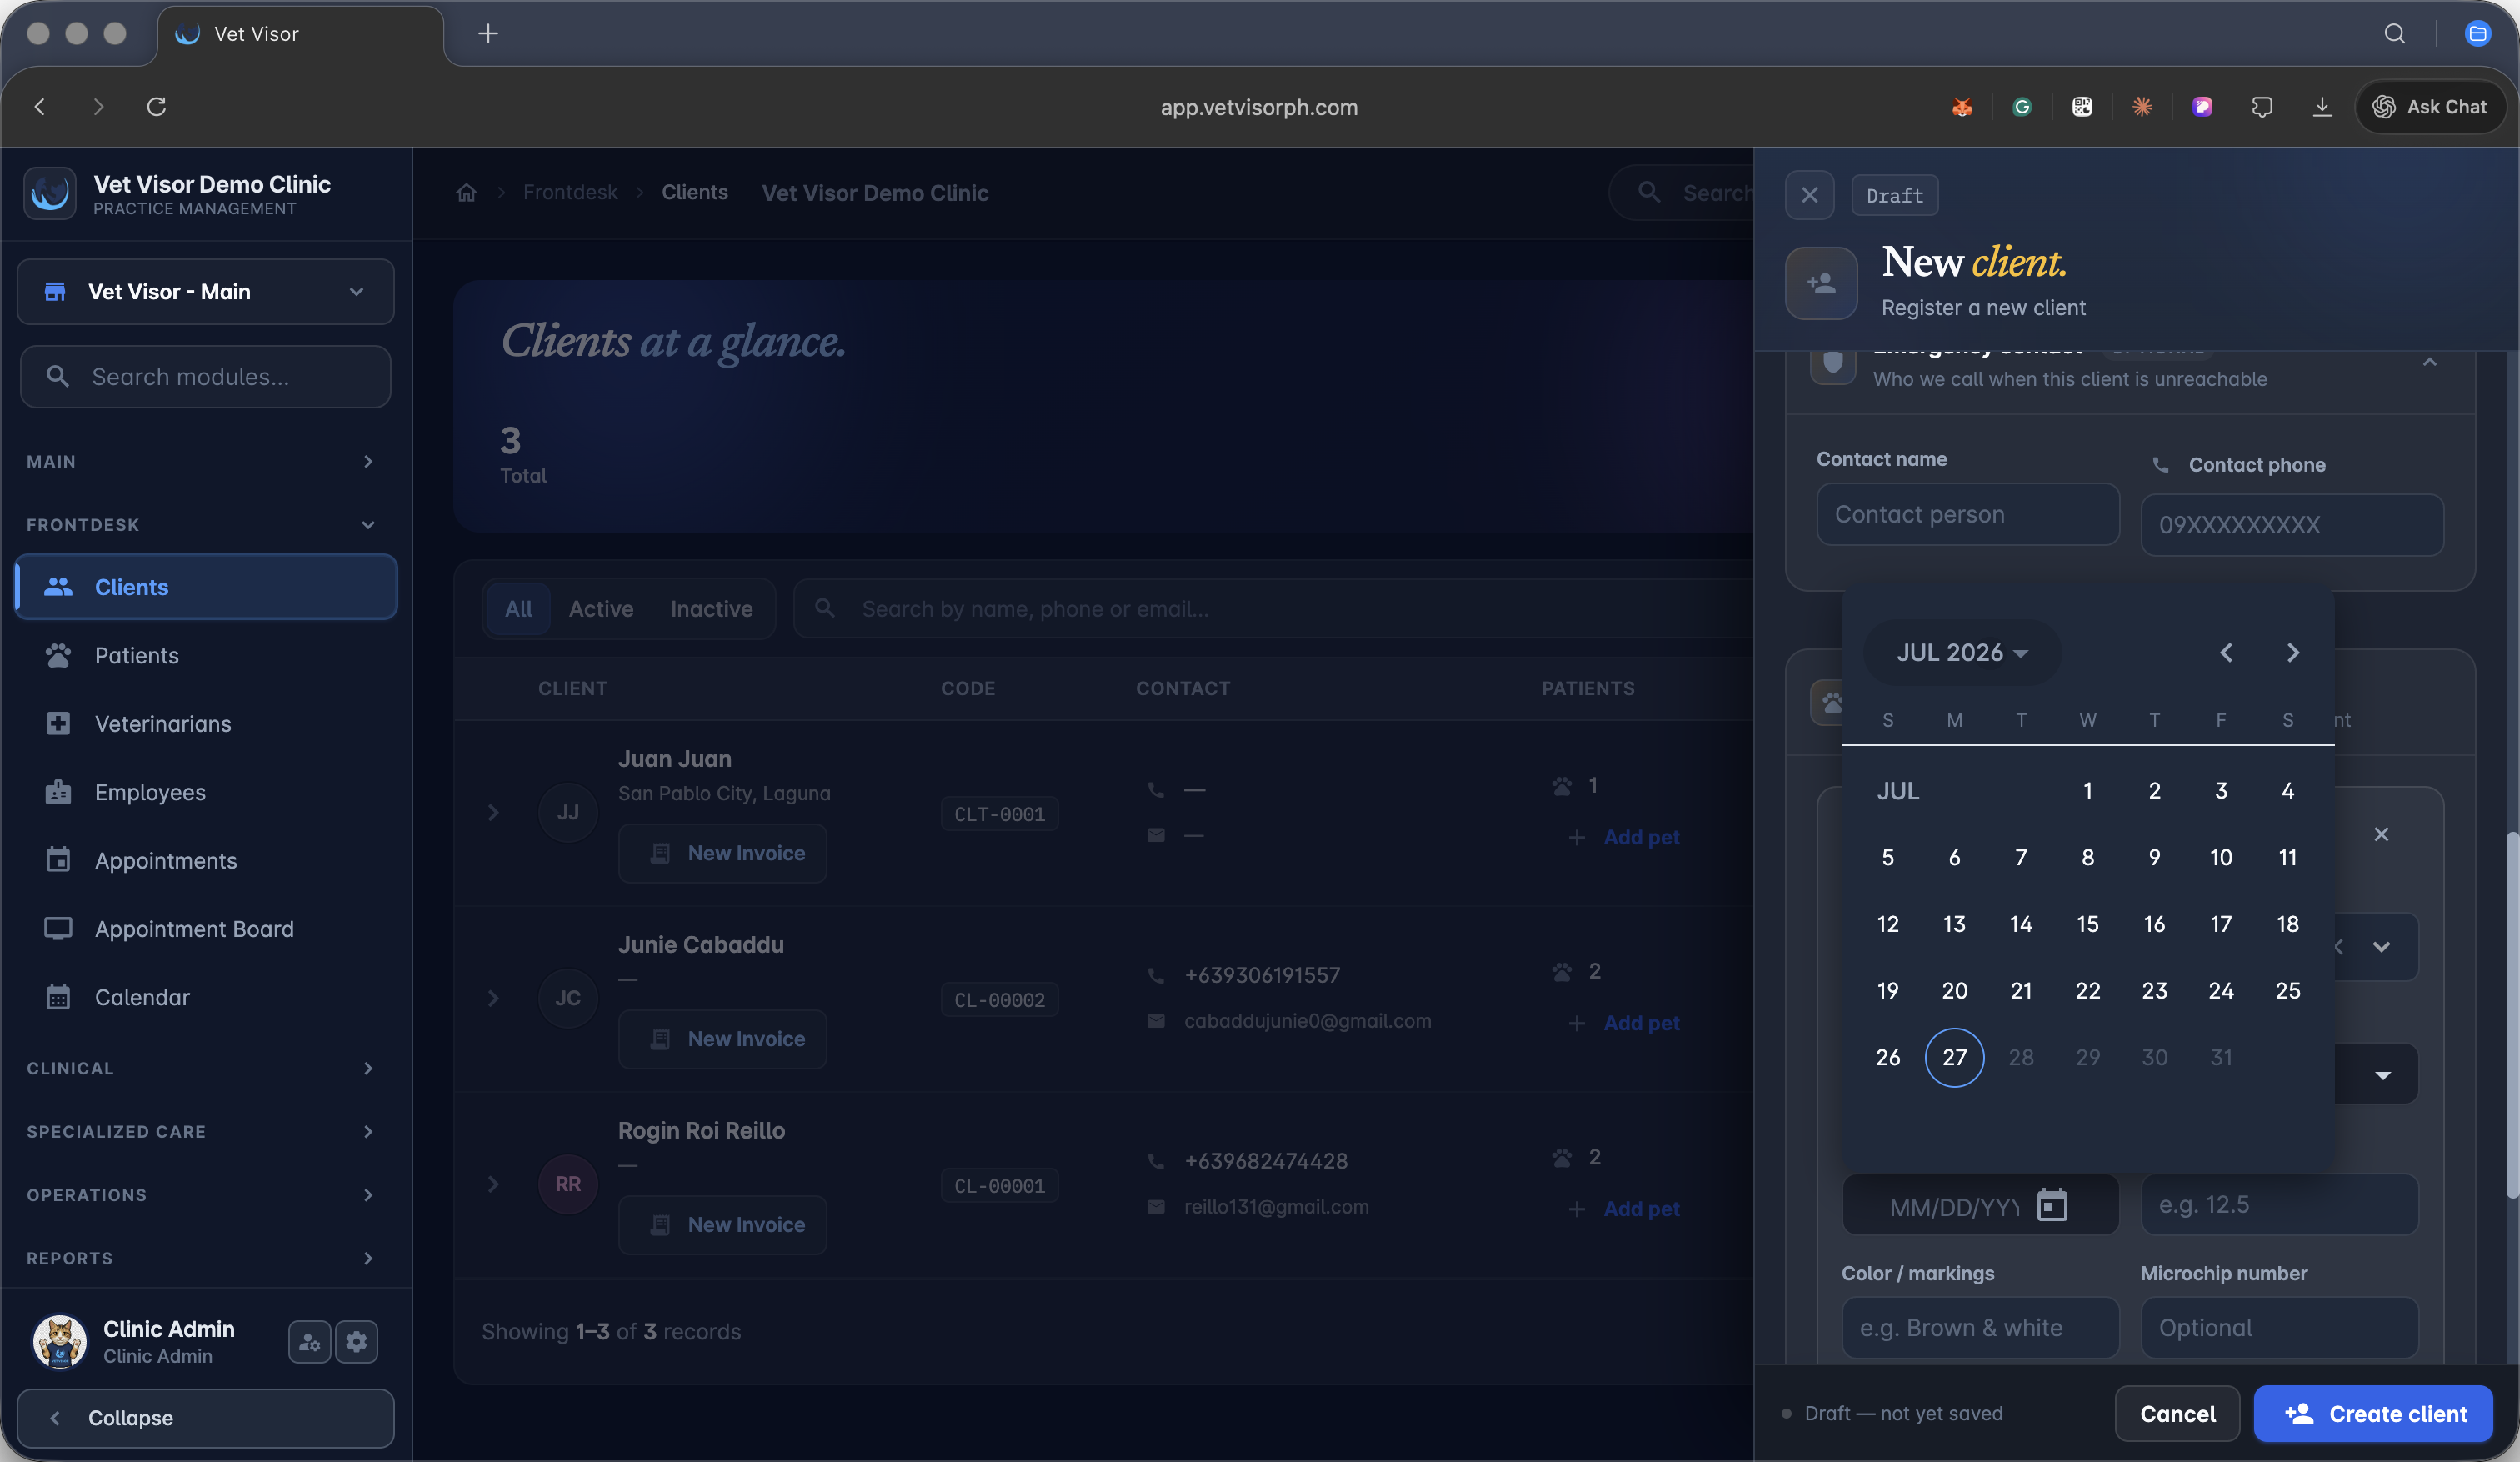This screenshot has height=1462, width=2520.
Task: Open Appointment Board in the sidebar
Action: (206, 929)
